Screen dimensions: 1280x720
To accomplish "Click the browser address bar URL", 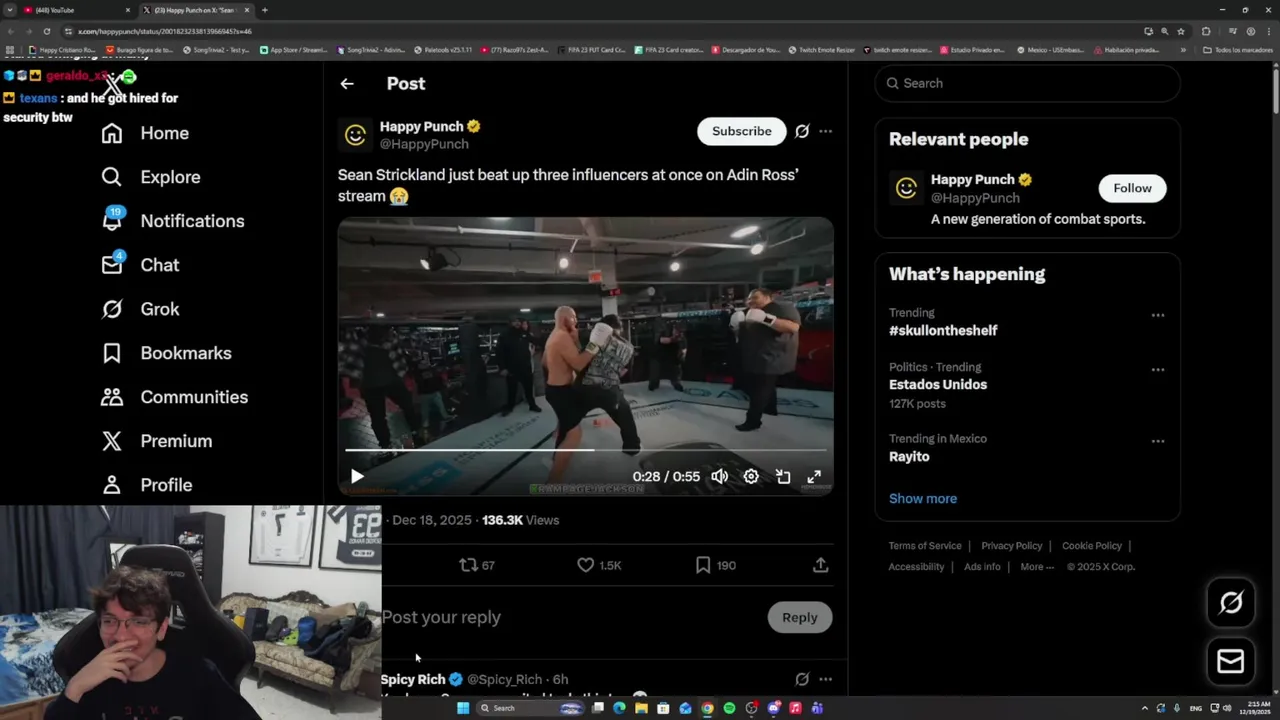I will [165, 31].
